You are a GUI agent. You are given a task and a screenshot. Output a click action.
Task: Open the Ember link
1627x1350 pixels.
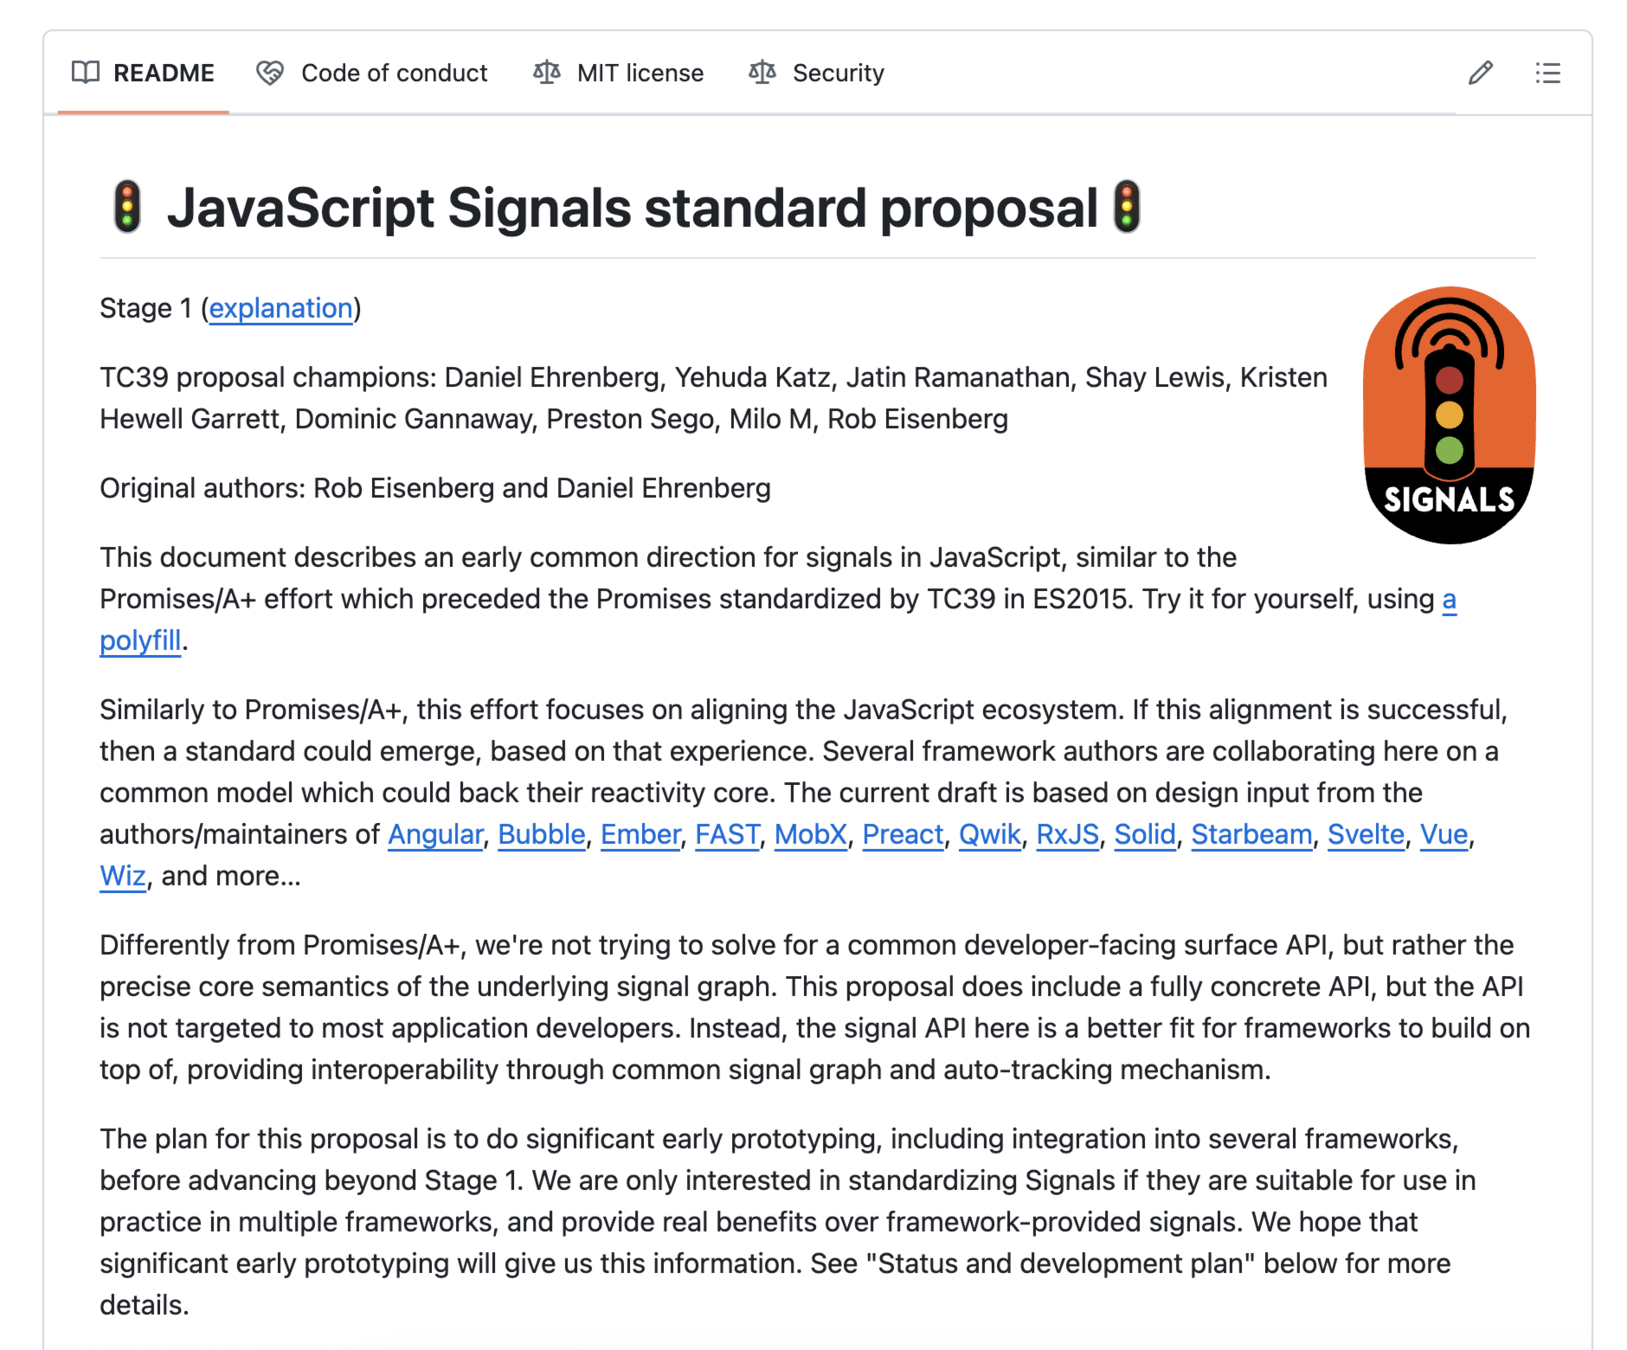(x=640, y=834)
